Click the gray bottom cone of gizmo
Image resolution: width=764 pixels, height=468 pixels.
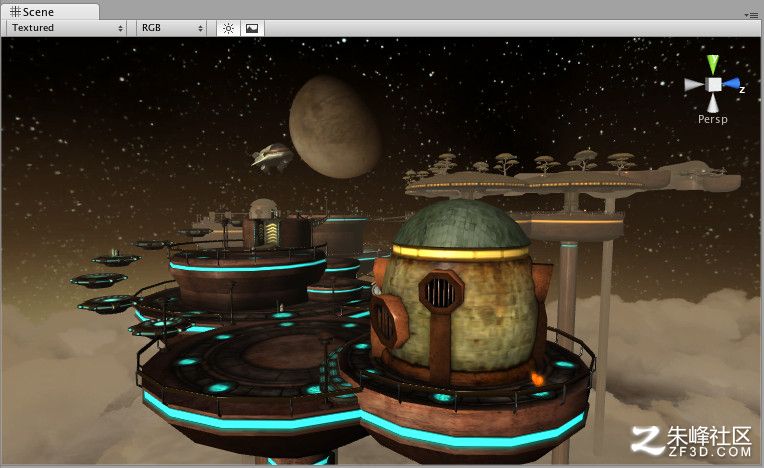pyautogui.click(x=713, y=103)
